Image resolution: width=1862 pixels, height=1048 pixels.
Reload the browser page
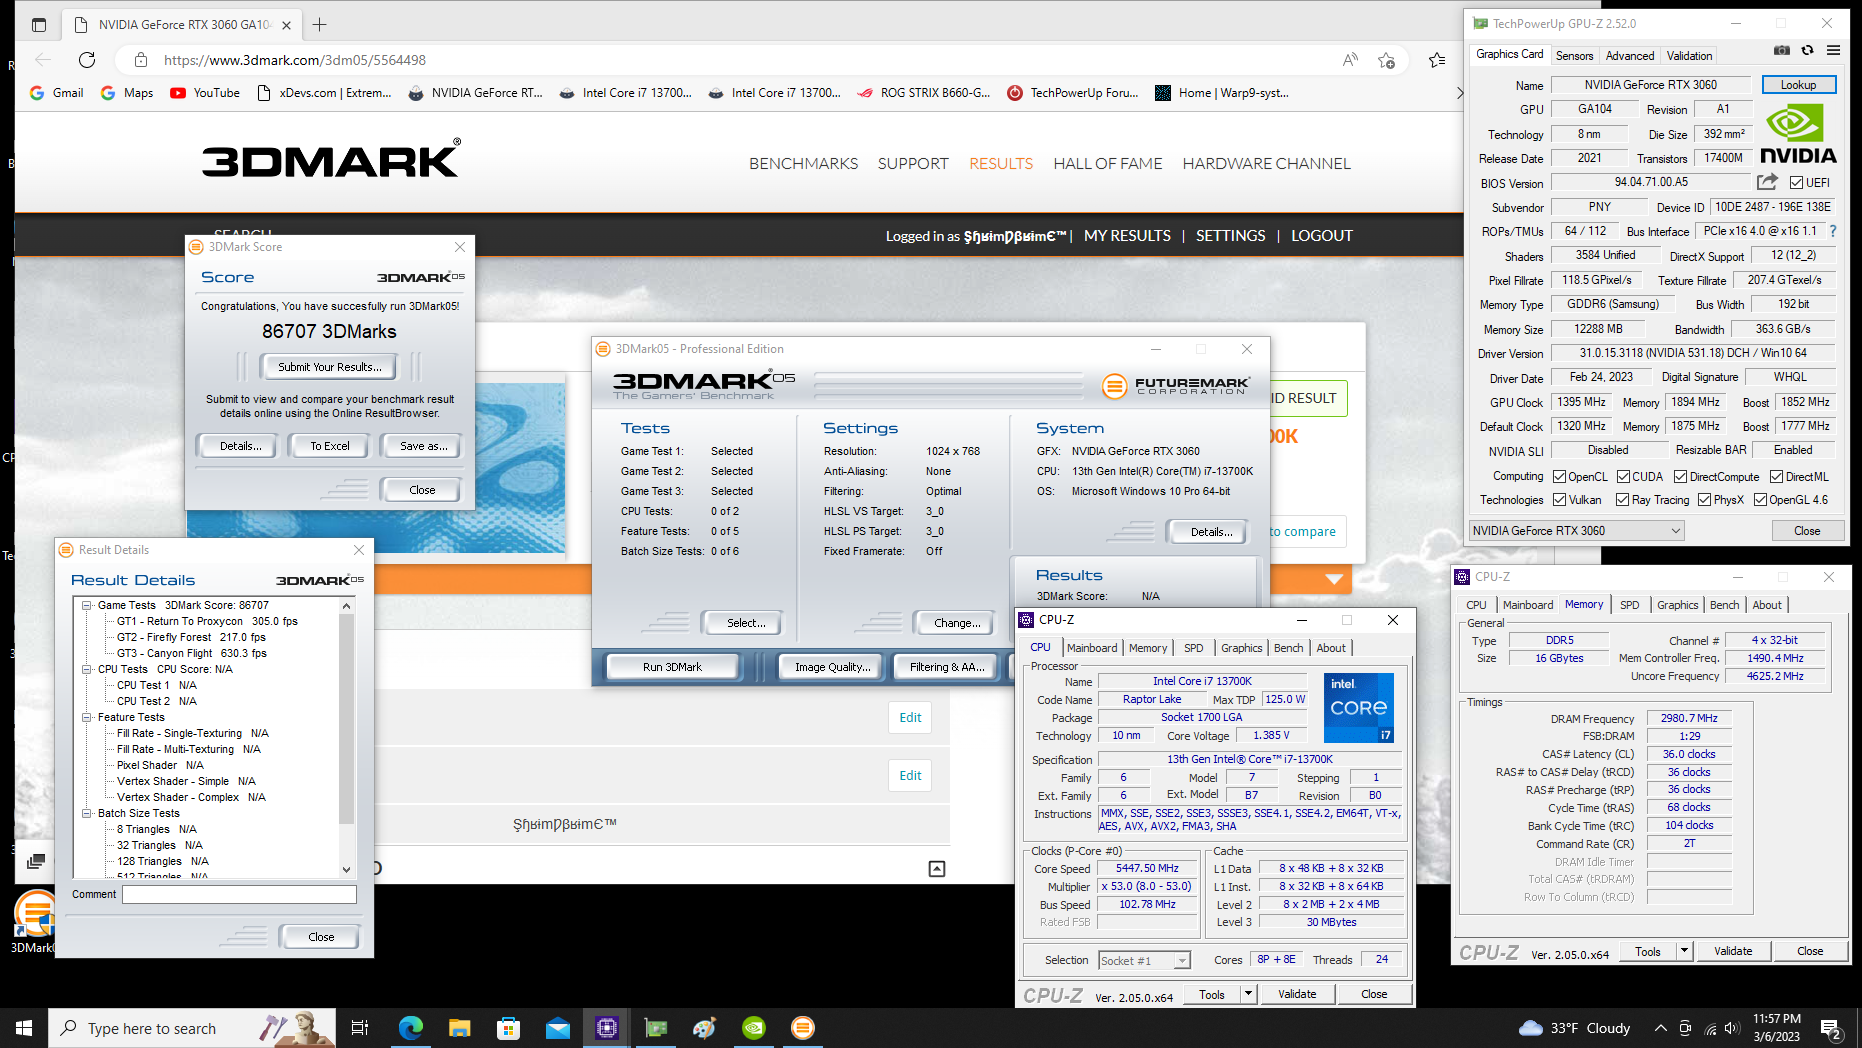coord(87,60)
